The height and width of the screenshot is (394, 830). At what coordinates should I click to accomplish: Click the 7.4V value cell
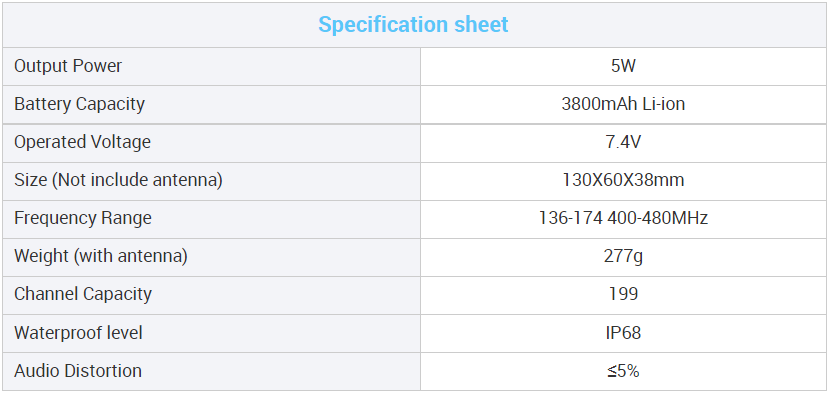623,143
